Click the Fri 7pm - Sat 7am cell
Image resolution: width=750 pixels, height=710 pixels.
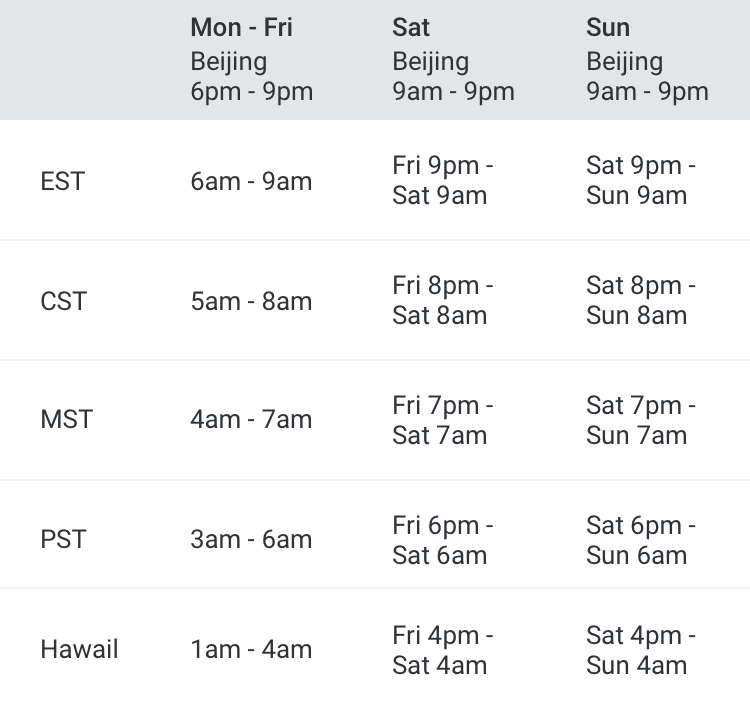443,421
